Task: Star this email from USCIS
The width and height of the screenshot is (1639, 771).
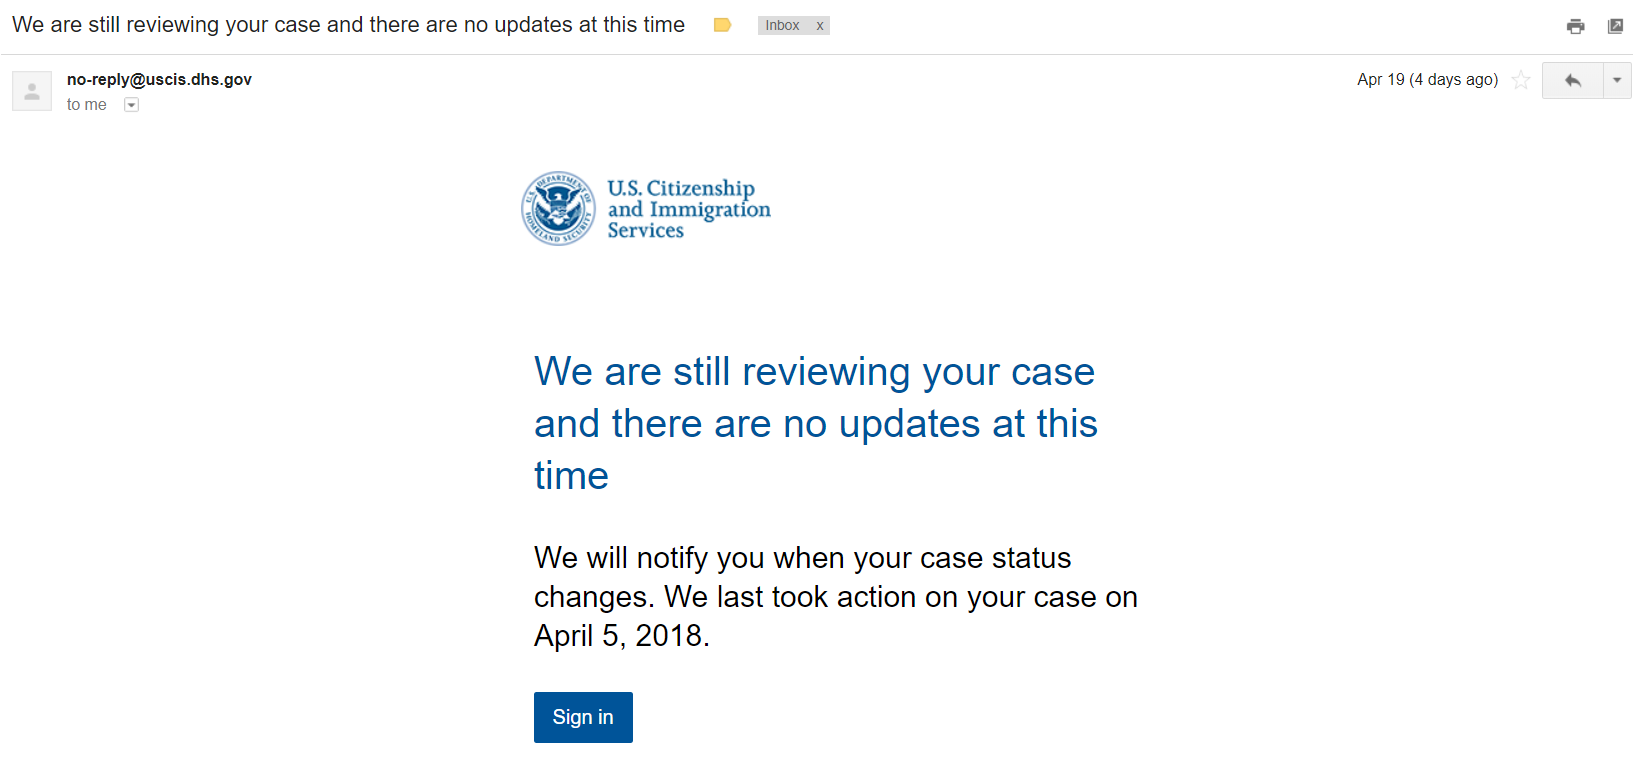Action: [x=1521, y=80]
